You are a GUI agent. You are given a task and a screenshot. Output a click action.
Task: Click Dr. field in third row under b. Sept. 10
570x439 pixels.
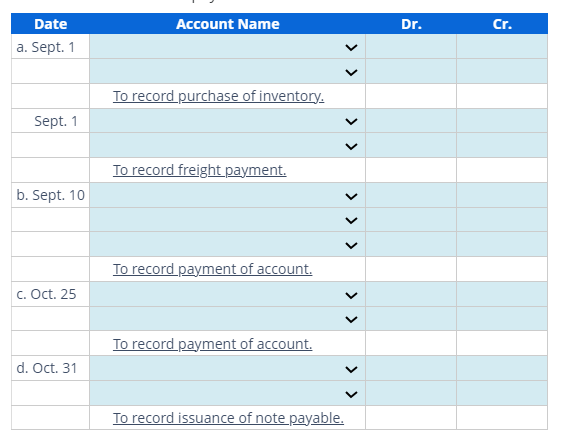[x=411, y=245]
